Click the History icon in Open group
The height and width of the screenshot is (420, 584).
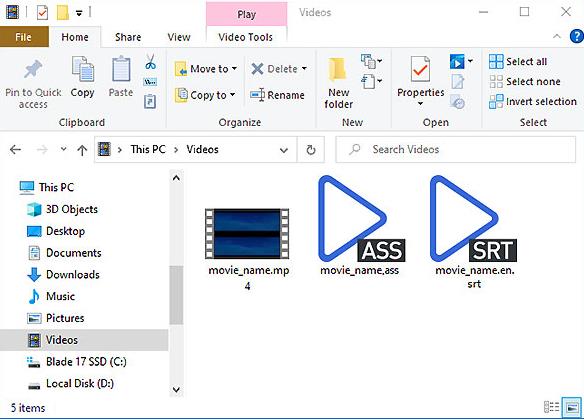click(x=457, y=102)
